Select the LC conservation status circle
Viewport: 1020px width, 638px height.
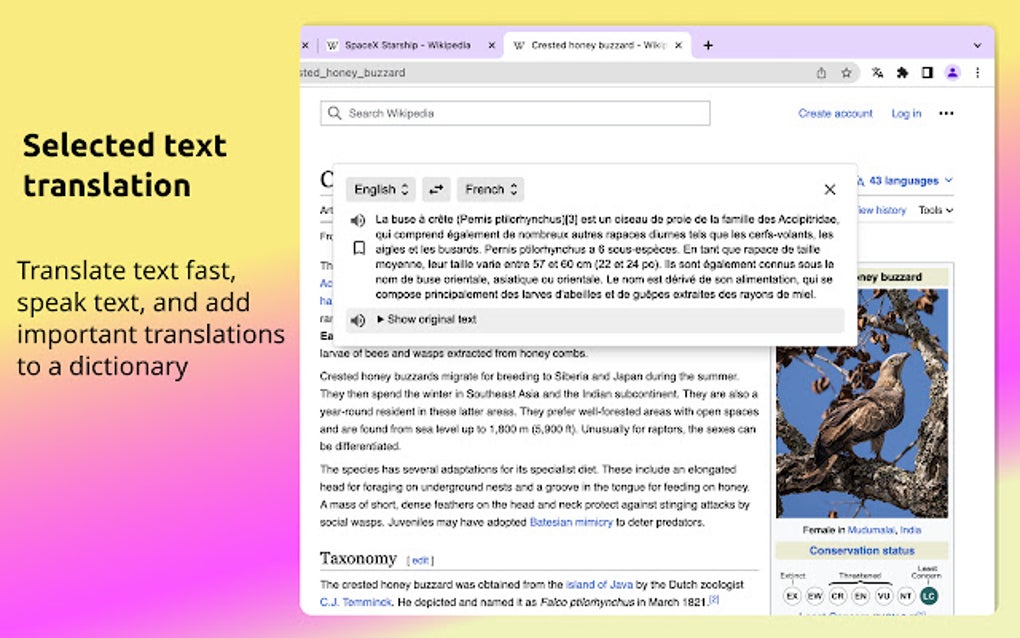point(927,594)
